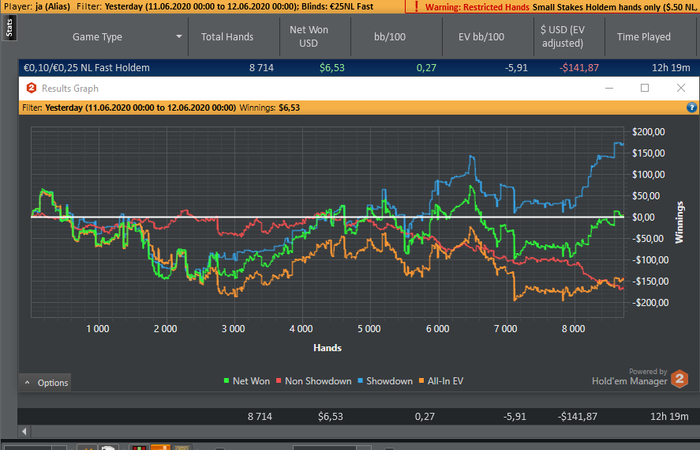
Task: Click the 12h 19m total in the bottom summary row
Action: (669, 417)
